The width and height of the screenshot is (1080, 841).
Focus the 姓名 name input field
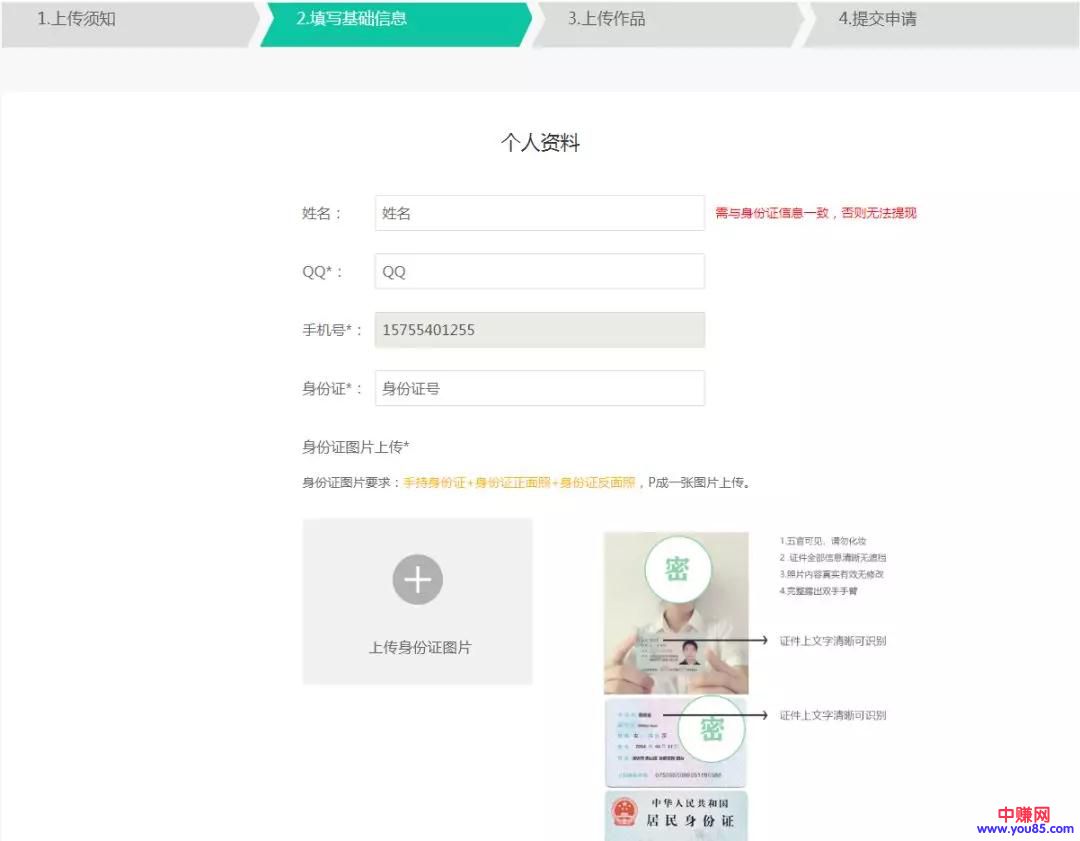pos(539,213)
